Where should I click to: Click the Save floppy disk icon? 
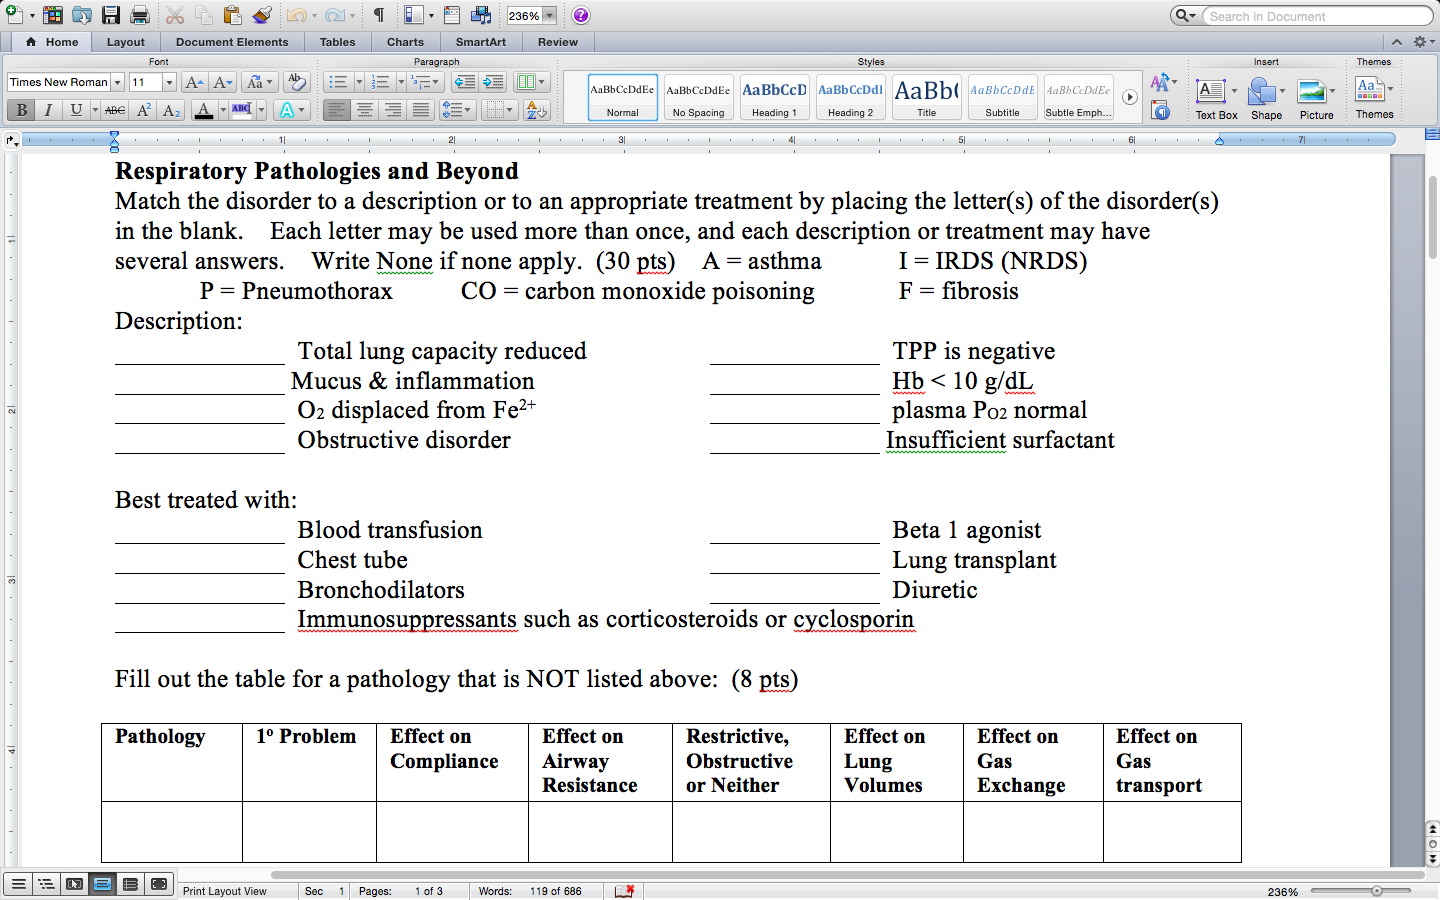111,15
